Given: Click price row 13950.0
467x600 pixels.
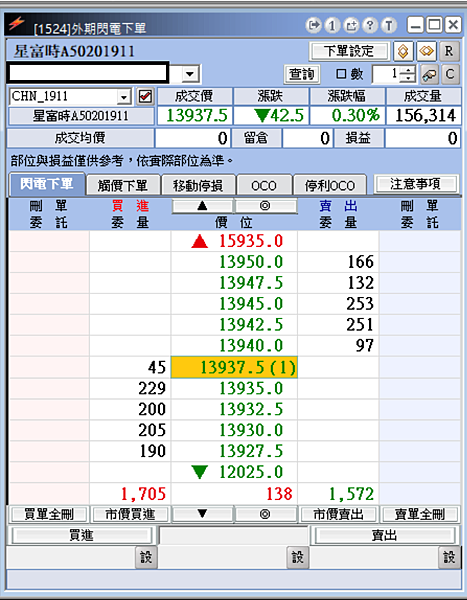Looking at the screenshot, I should click(x=234, y=262).
